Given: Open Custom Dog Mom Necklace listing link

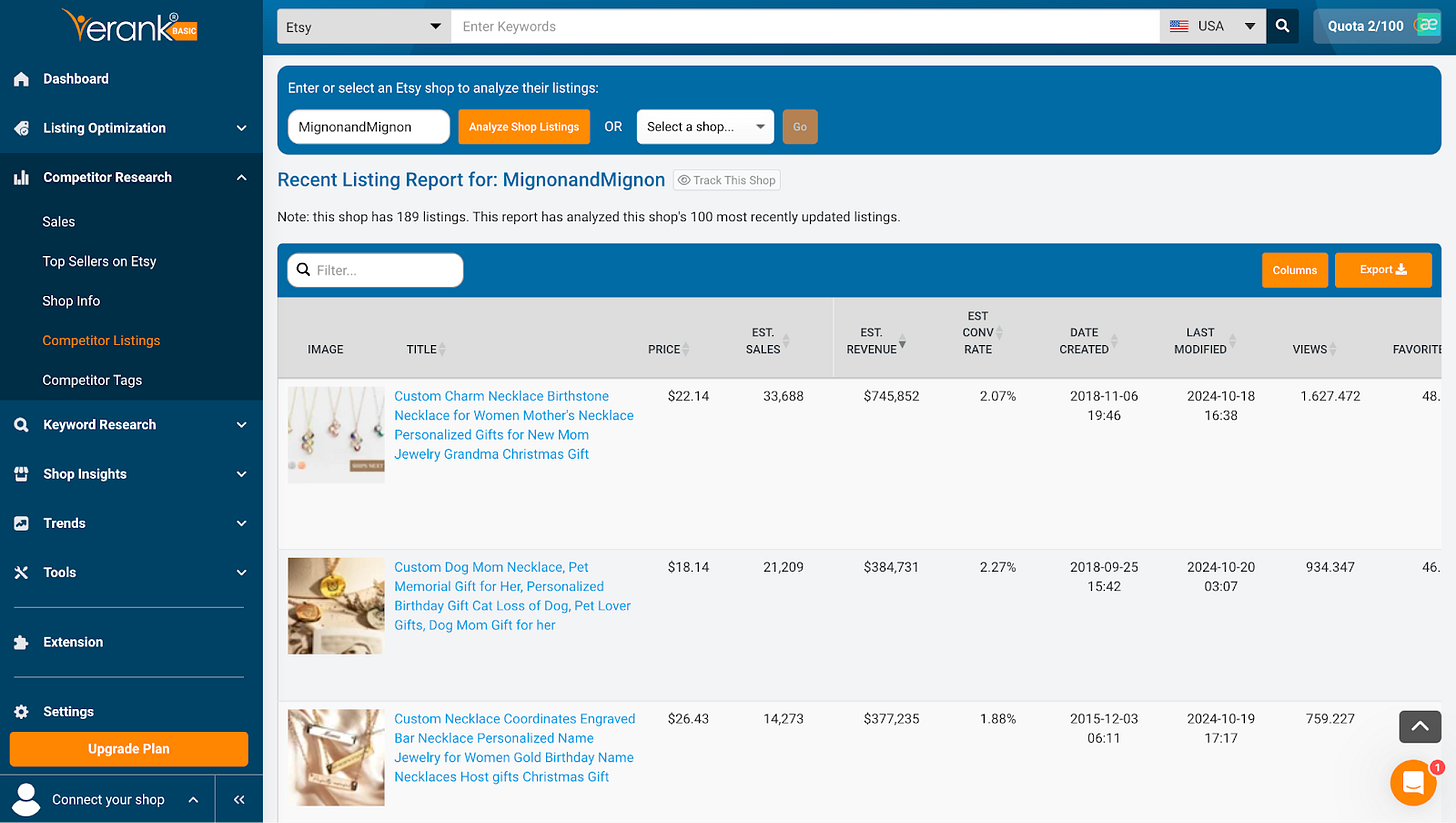Looking at the screenshot, I should [x=513, y=596].
